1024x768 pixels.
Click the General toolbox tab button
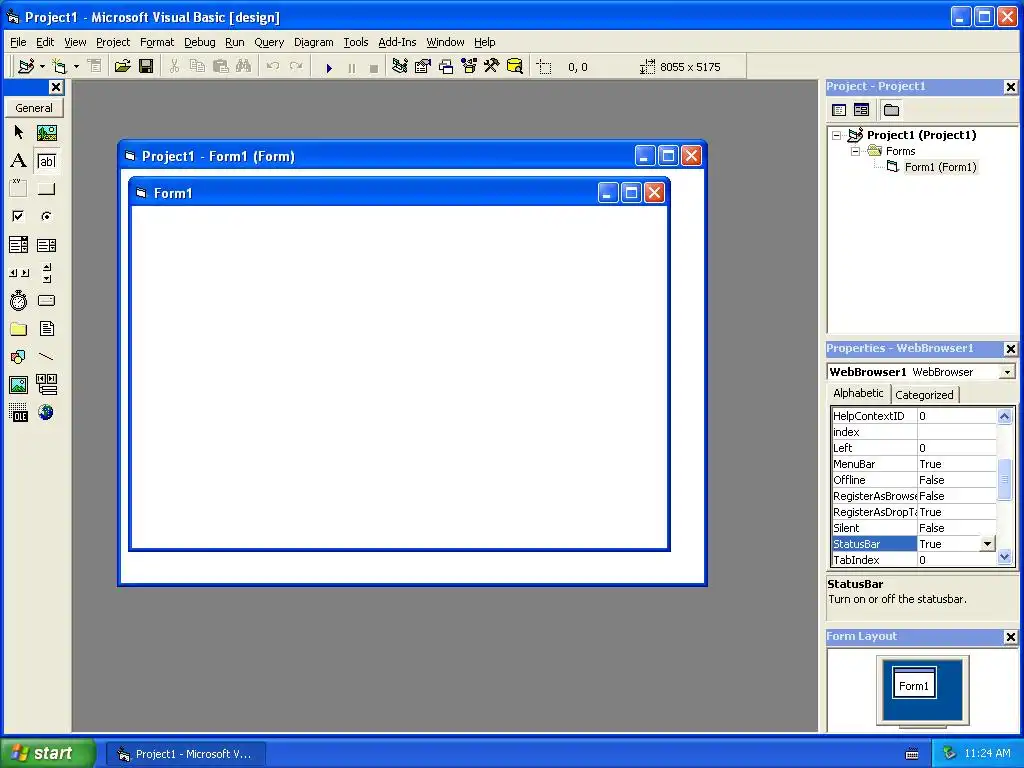coord(34,108)
